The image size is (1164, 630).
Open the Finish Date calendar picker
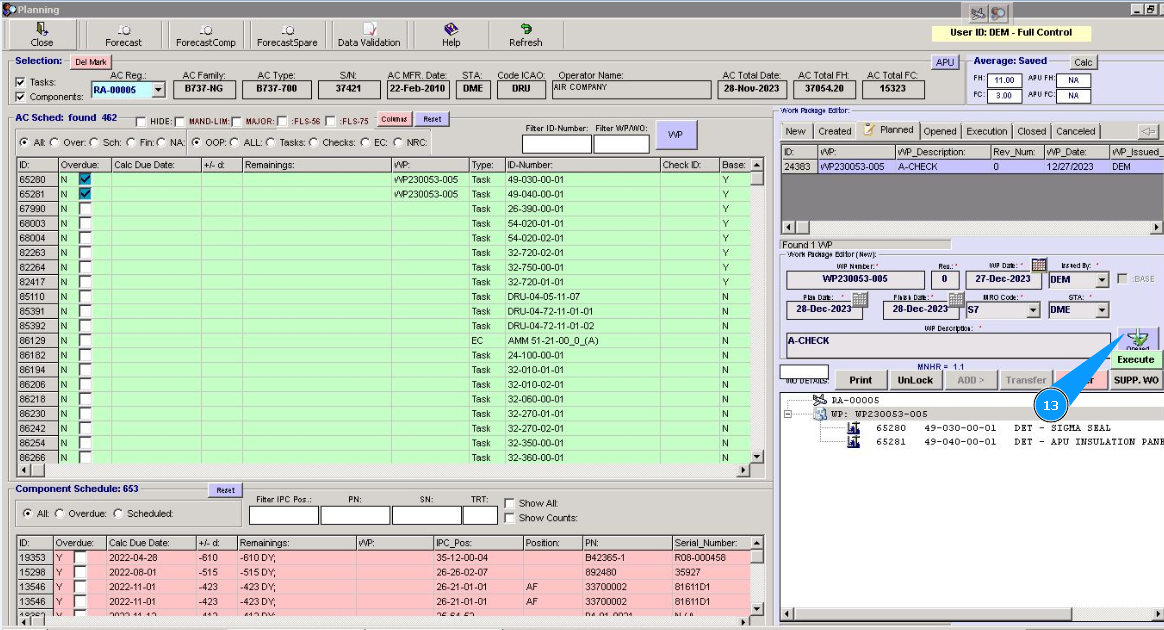click(x=956, y=300)
